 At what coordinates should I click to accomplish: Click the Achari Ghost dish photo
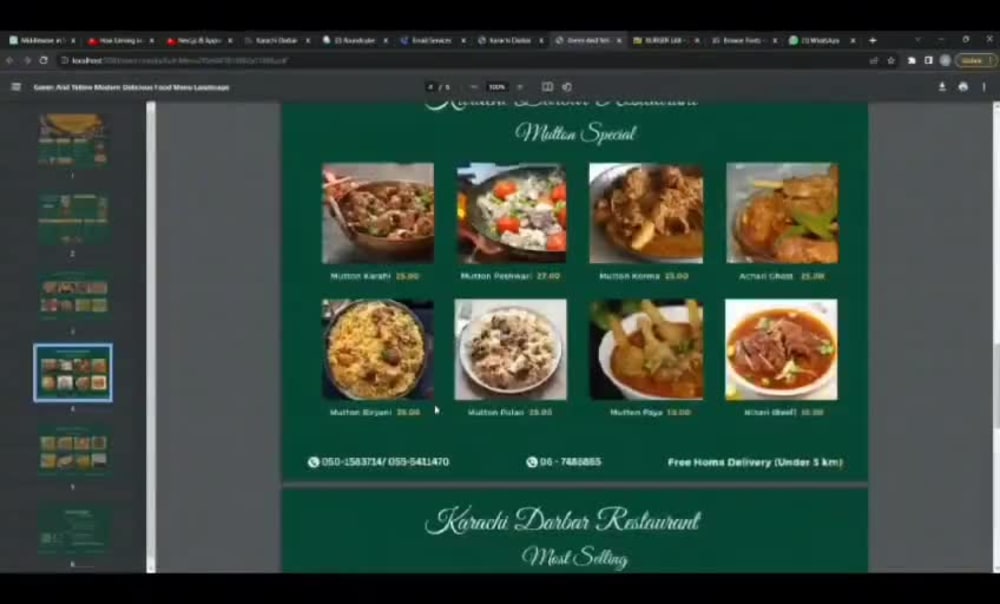[x=782, y=213]
